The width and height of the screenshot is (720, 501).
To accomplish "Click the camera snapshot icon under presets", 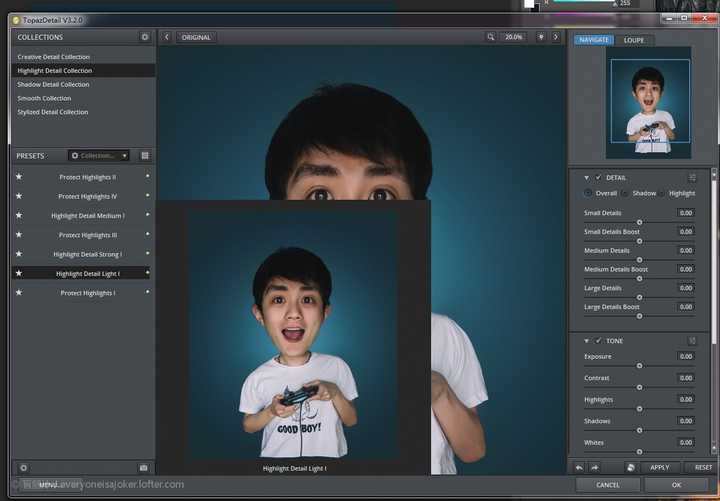I will pos(144,468).
